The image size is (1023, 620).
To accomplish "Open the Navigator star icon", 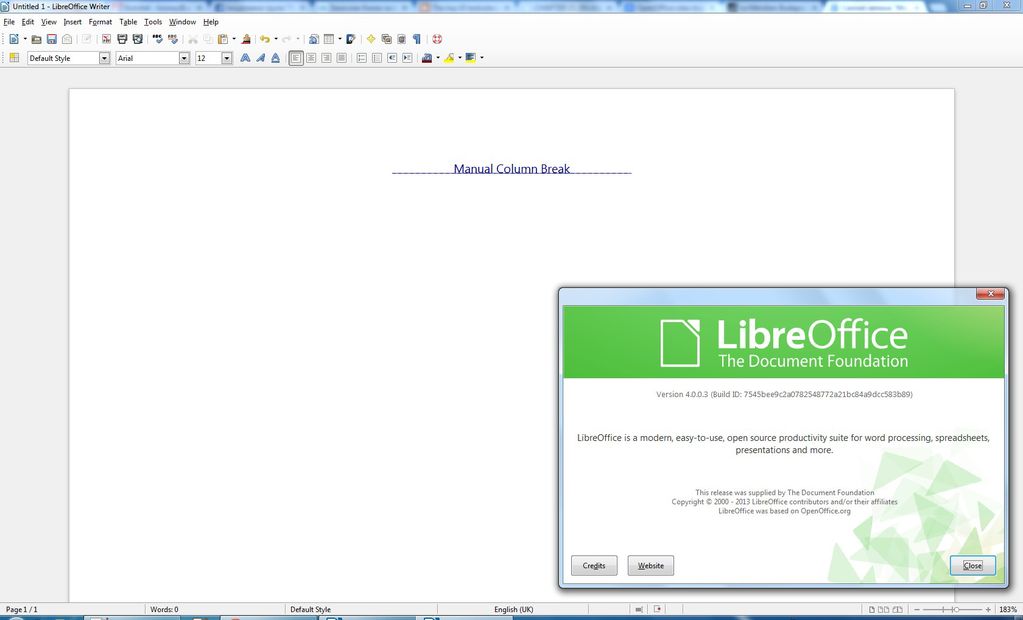I will click(371, 39).
